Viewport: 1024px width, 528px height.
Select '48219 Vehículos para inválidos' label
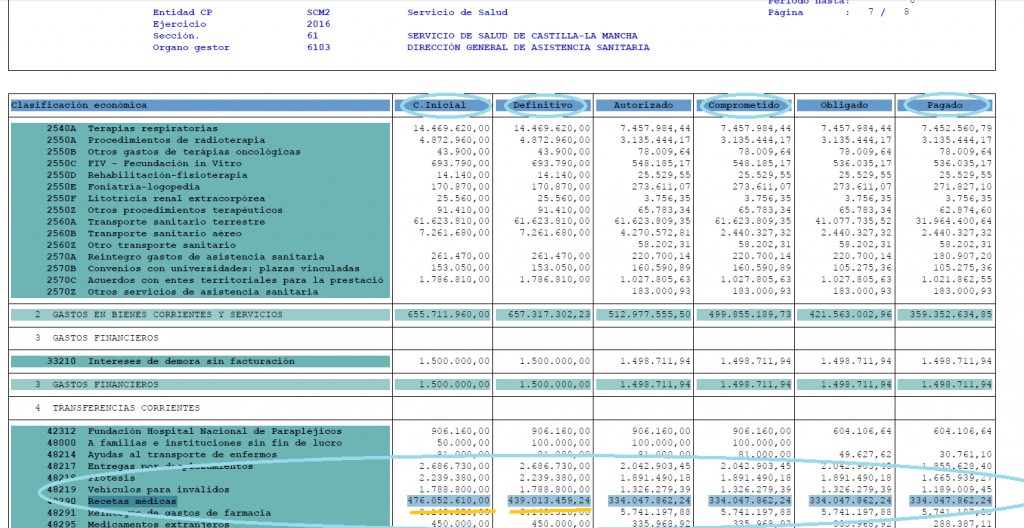[138, 489]
